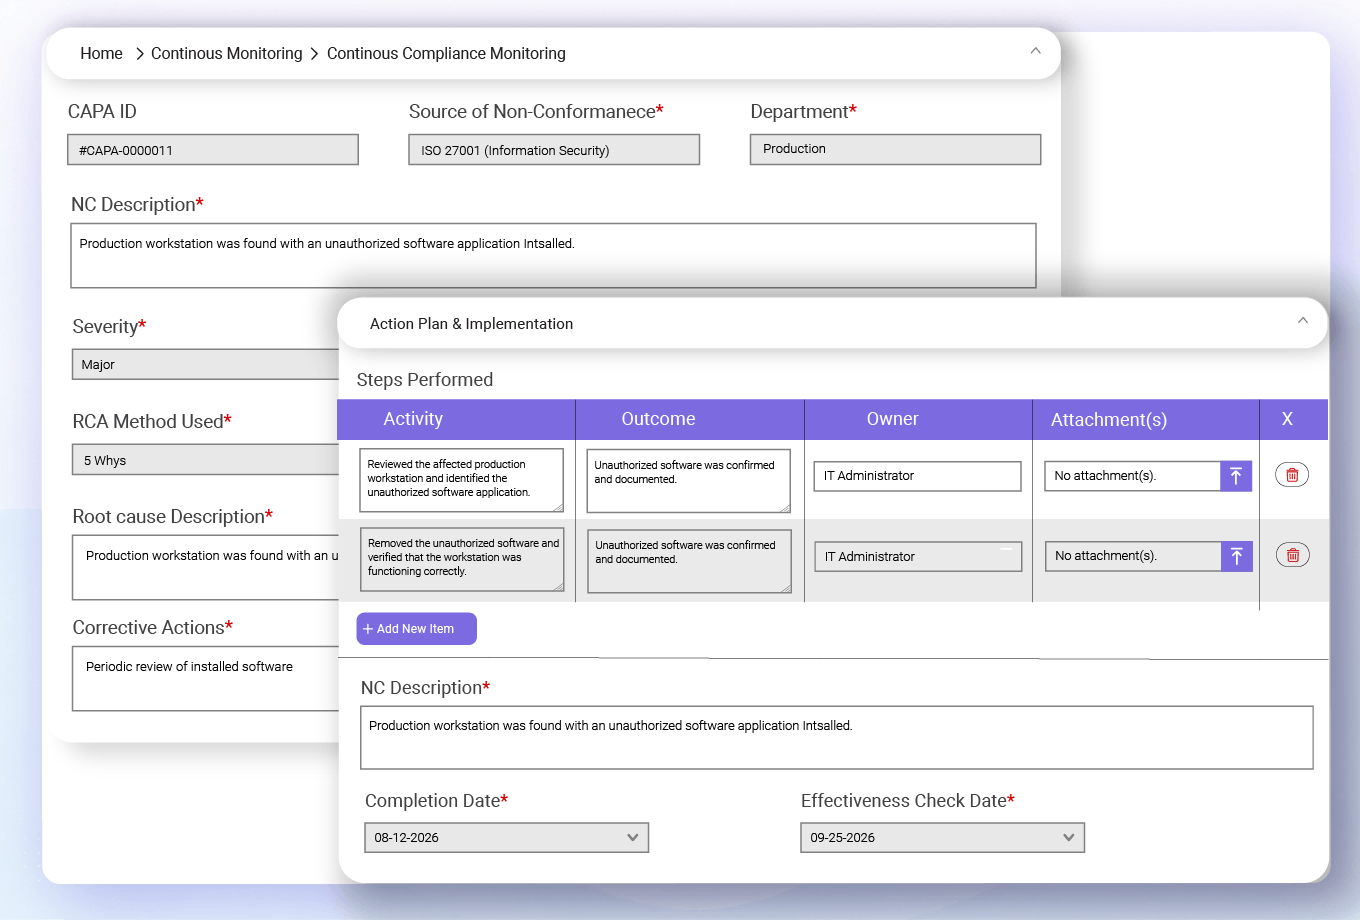Edit the 'Reviewed the affected production' activity box
The height and width of the screenshot is (920, 1360).
point(462,480)
